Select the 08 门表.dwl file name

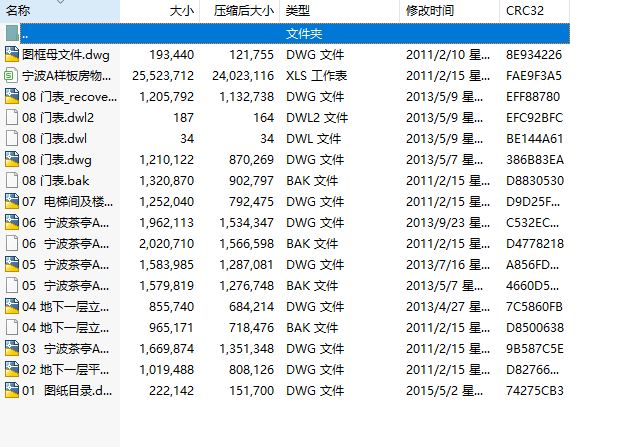tap(62, 139)
